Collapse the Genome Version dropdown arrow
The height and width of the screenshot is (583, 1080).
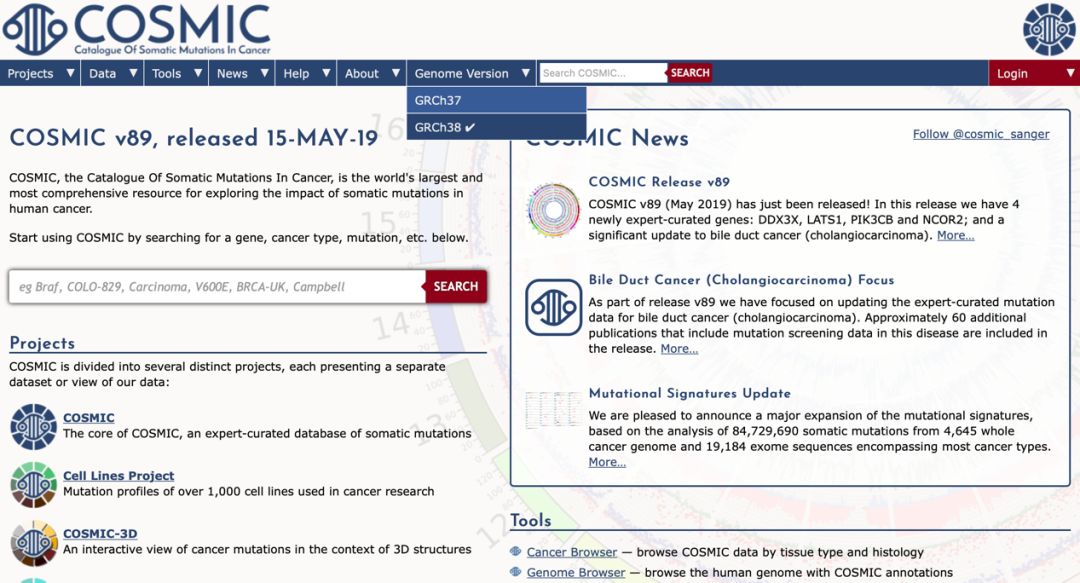(526, 72)
